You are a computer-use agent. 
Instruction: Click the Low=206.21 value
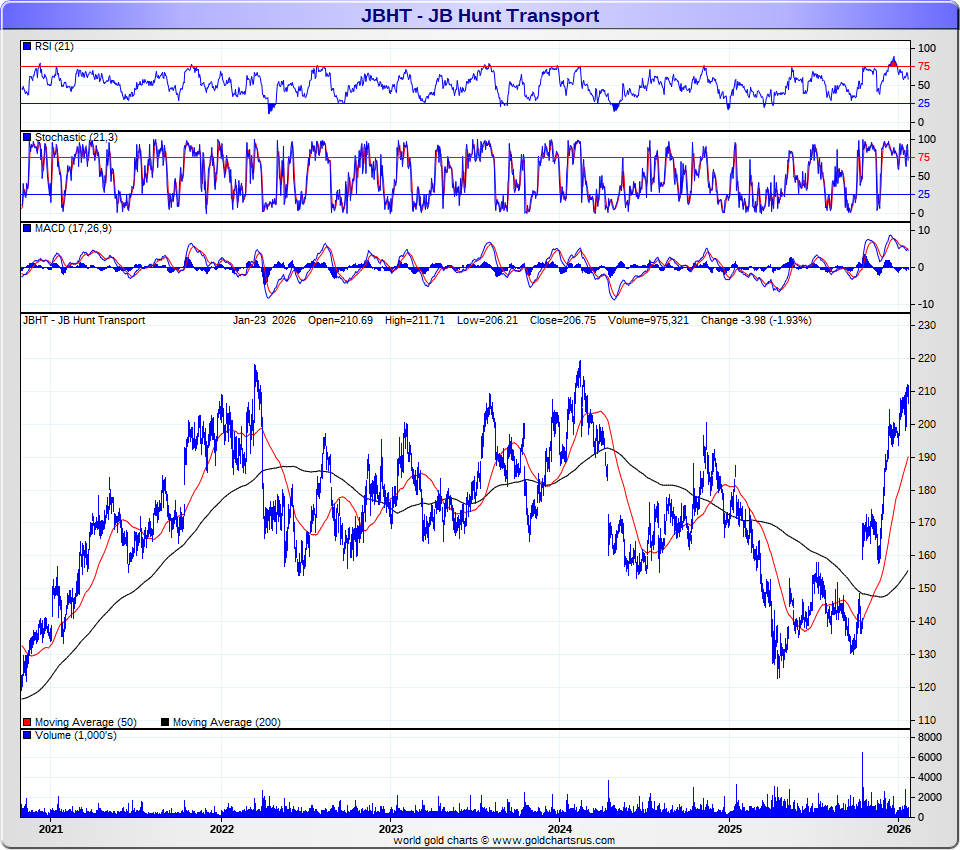pos(487,320)
